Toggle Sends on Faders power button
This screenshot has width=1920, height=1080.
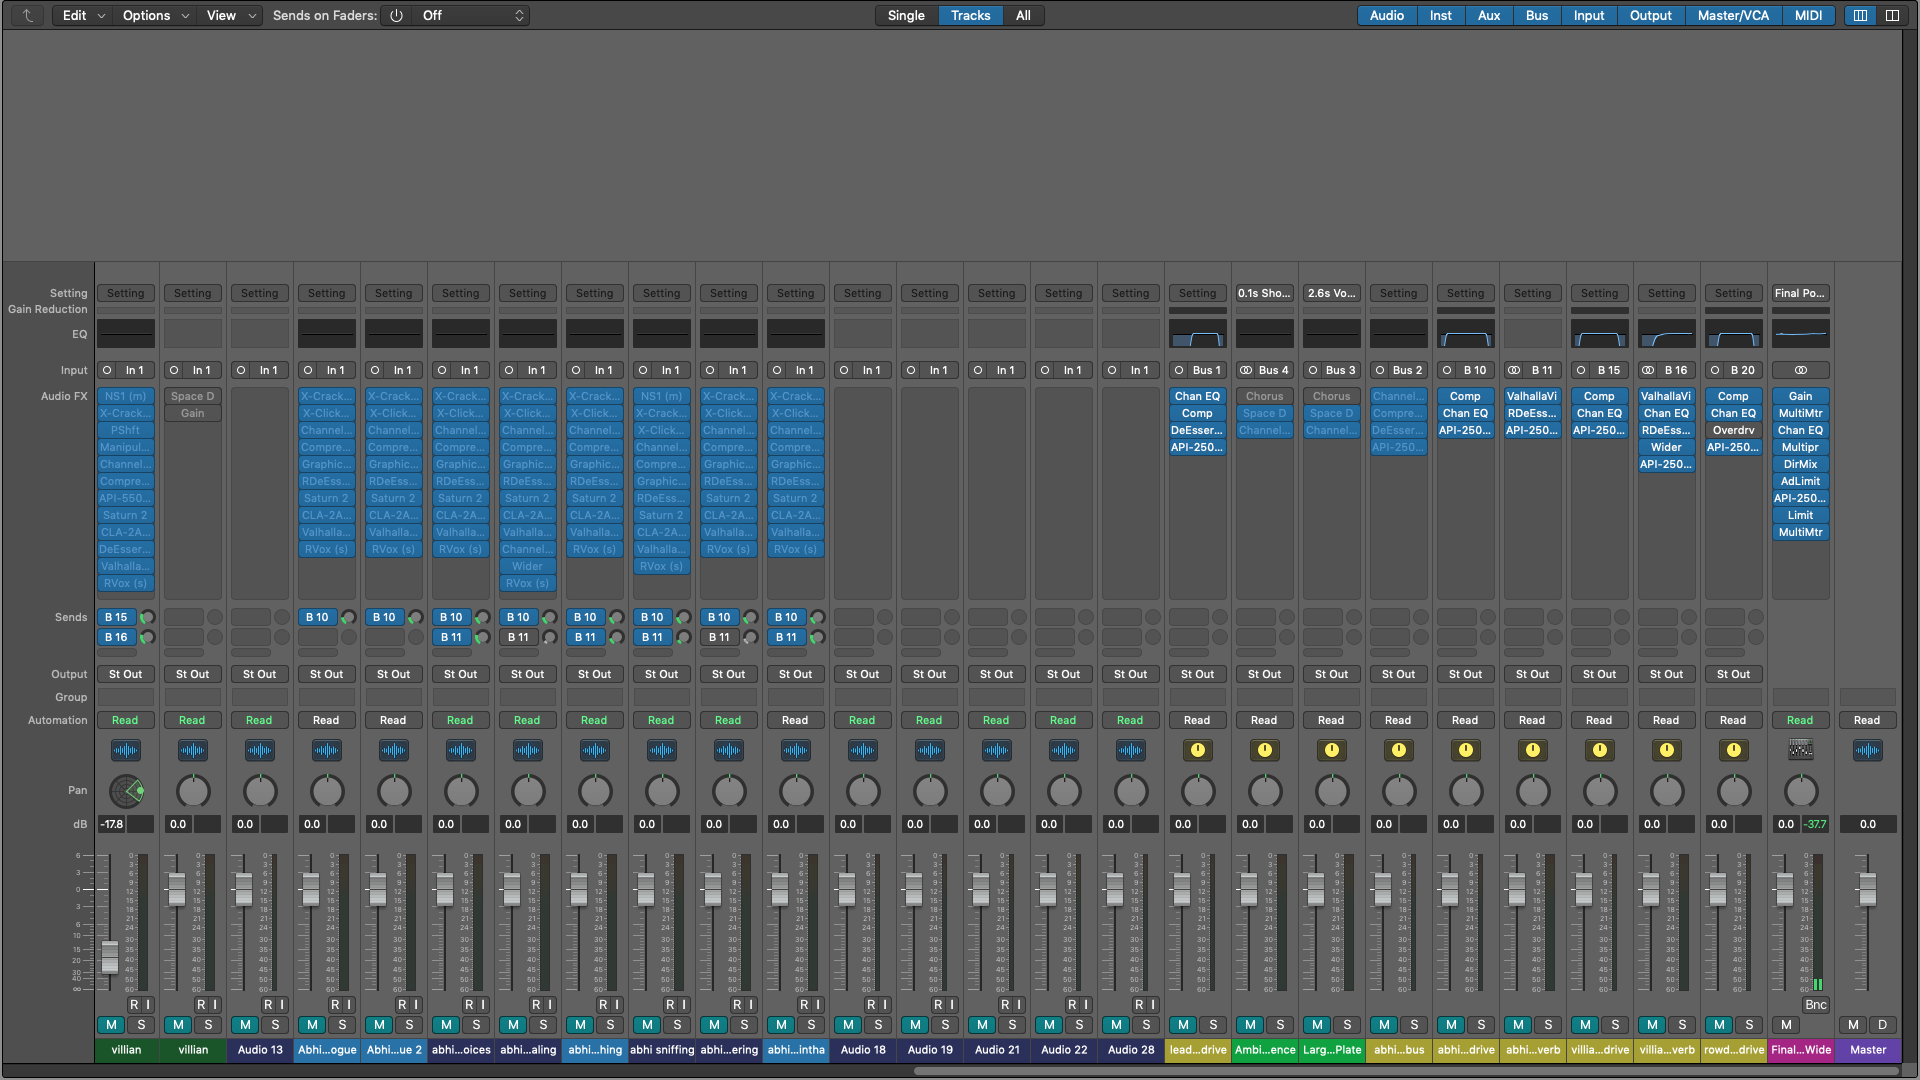[396, 15]
